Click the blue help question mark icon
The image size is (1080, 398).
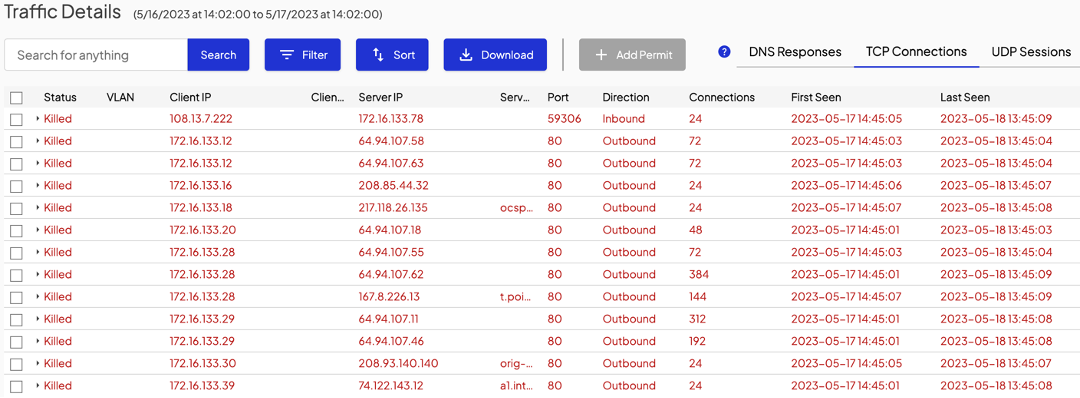tap(724, 52)
